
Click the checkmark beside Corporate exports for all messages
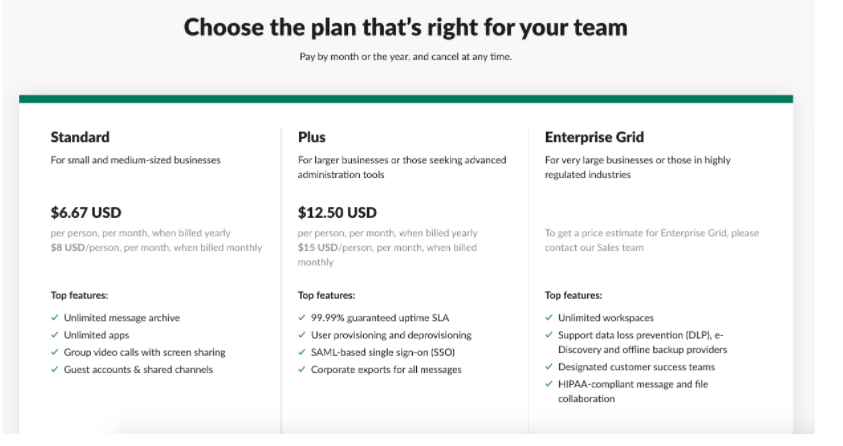(301, 369)
